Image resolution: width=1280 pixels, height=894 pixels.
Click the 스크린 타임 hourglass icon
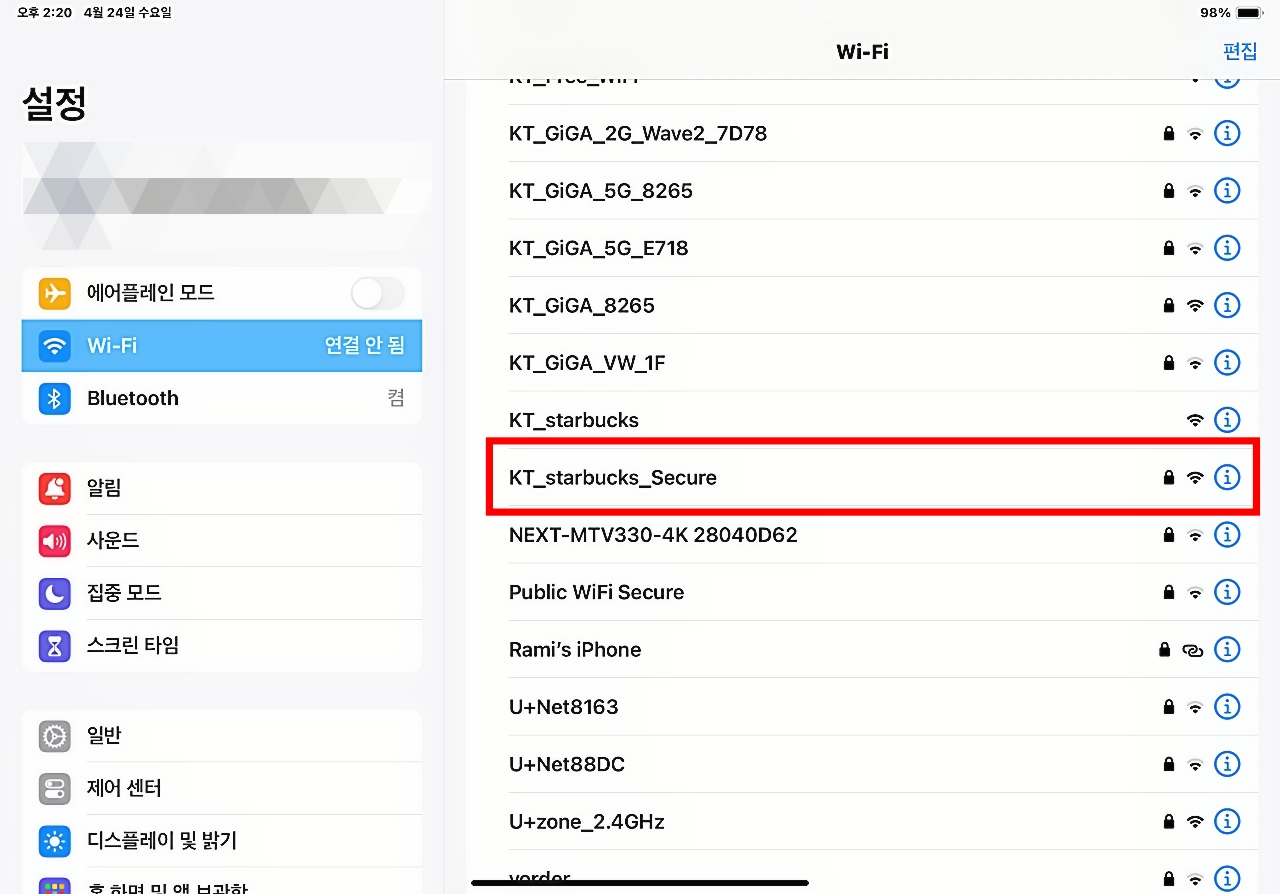pyautogui.click(x=55, y=646)
